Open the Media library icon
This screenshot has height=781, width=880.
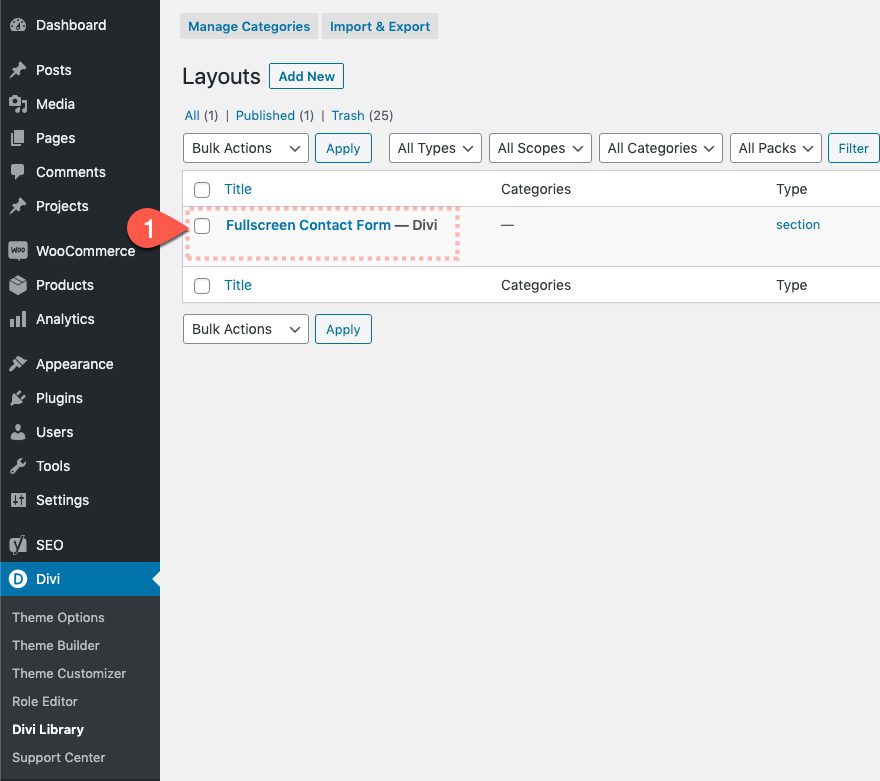tap(20, 104)
